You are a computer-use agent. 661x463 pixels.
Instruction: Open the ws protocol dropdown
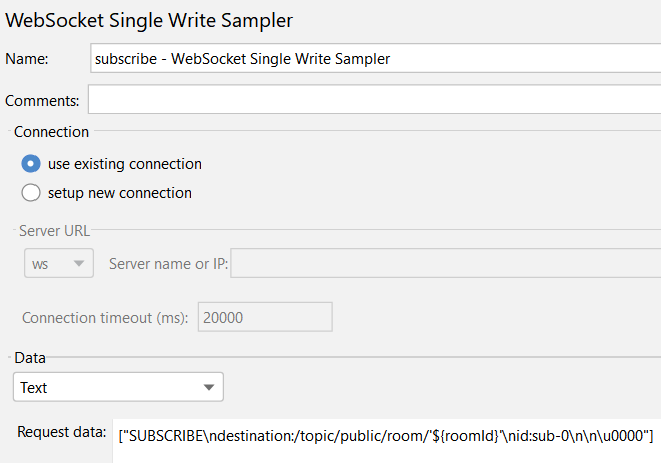click(58, 263)
